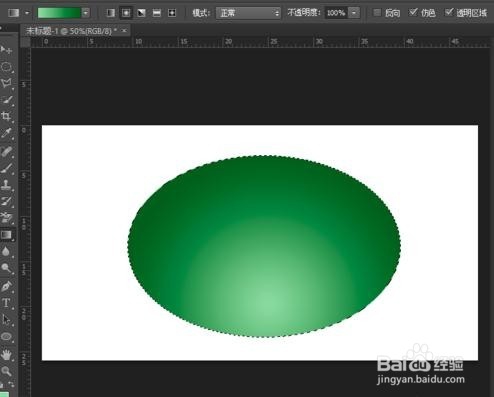This screenshot has width=494, height=397.
Task: Select the Clone Stamp tool
Action: click(6, 185)
